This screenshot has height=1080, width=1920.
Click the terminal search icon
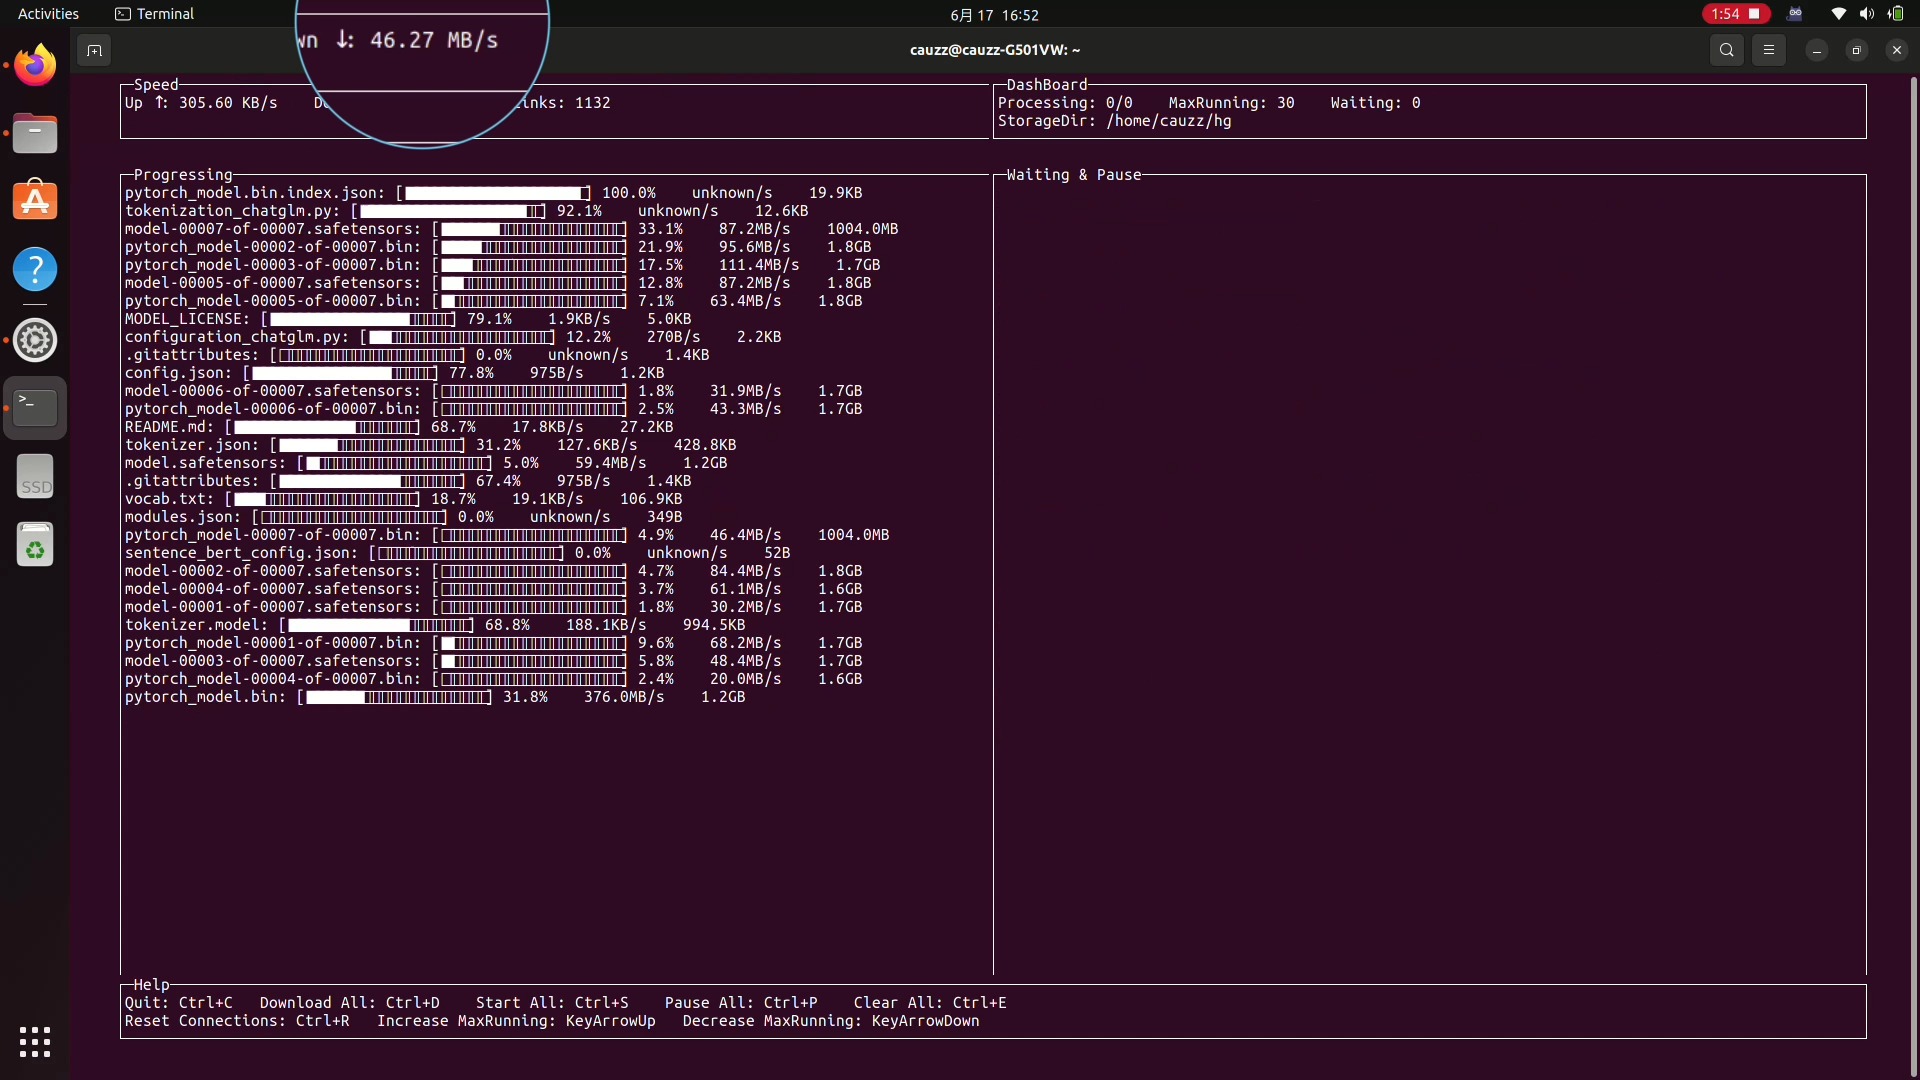tap(1726, 50)
